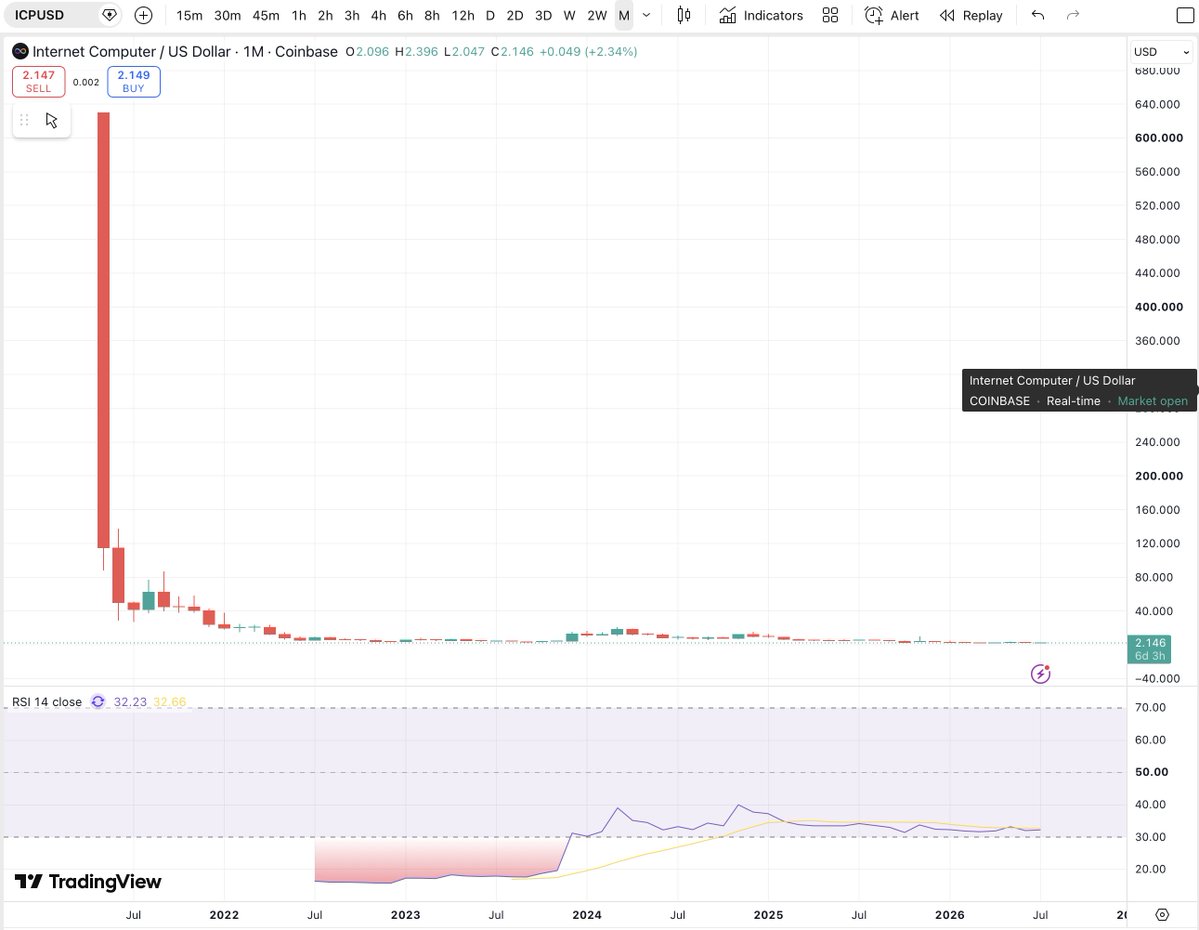Open the symbol selector dropdown beside ICPUSD
The height and width of the screenshot is (930, 1199).
pyautogui.click(x=109, y=15)
